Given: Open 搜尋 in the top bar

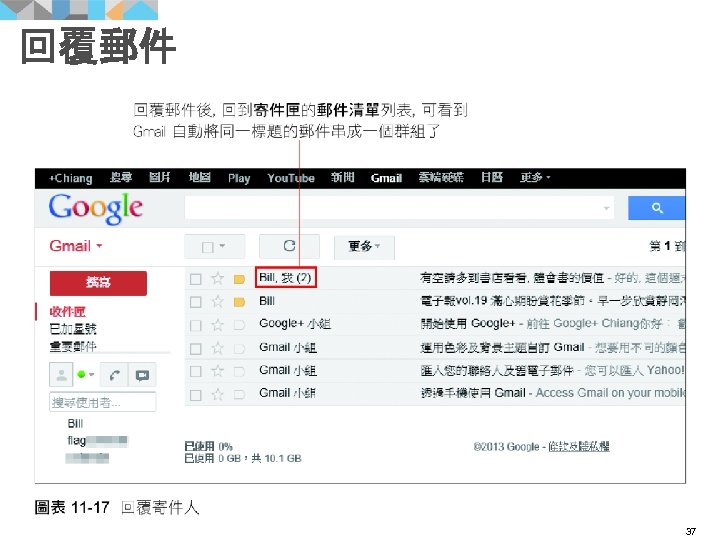Looking at the screenshot, I should [121, 177].
